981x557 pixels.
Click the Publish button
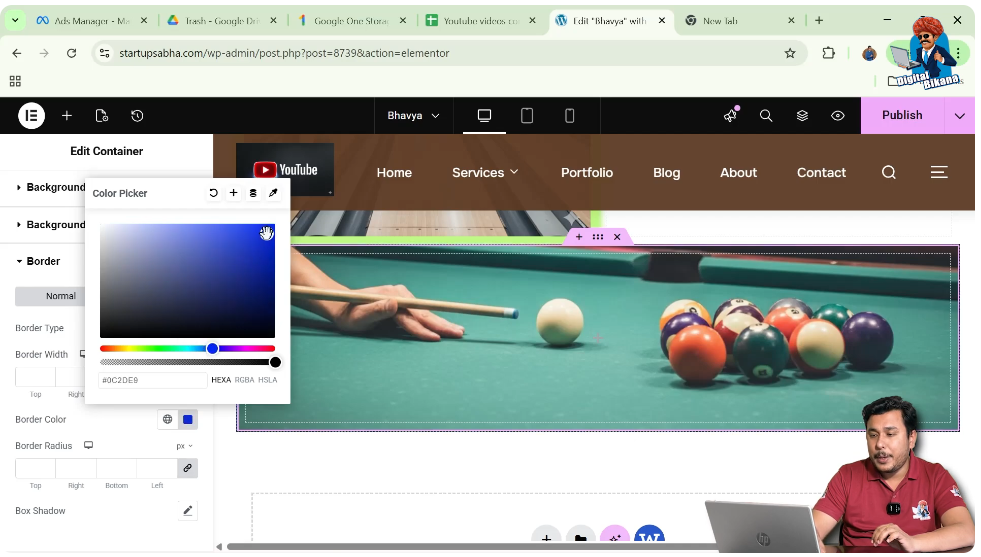pyautogui.click(x=901, y=116)
